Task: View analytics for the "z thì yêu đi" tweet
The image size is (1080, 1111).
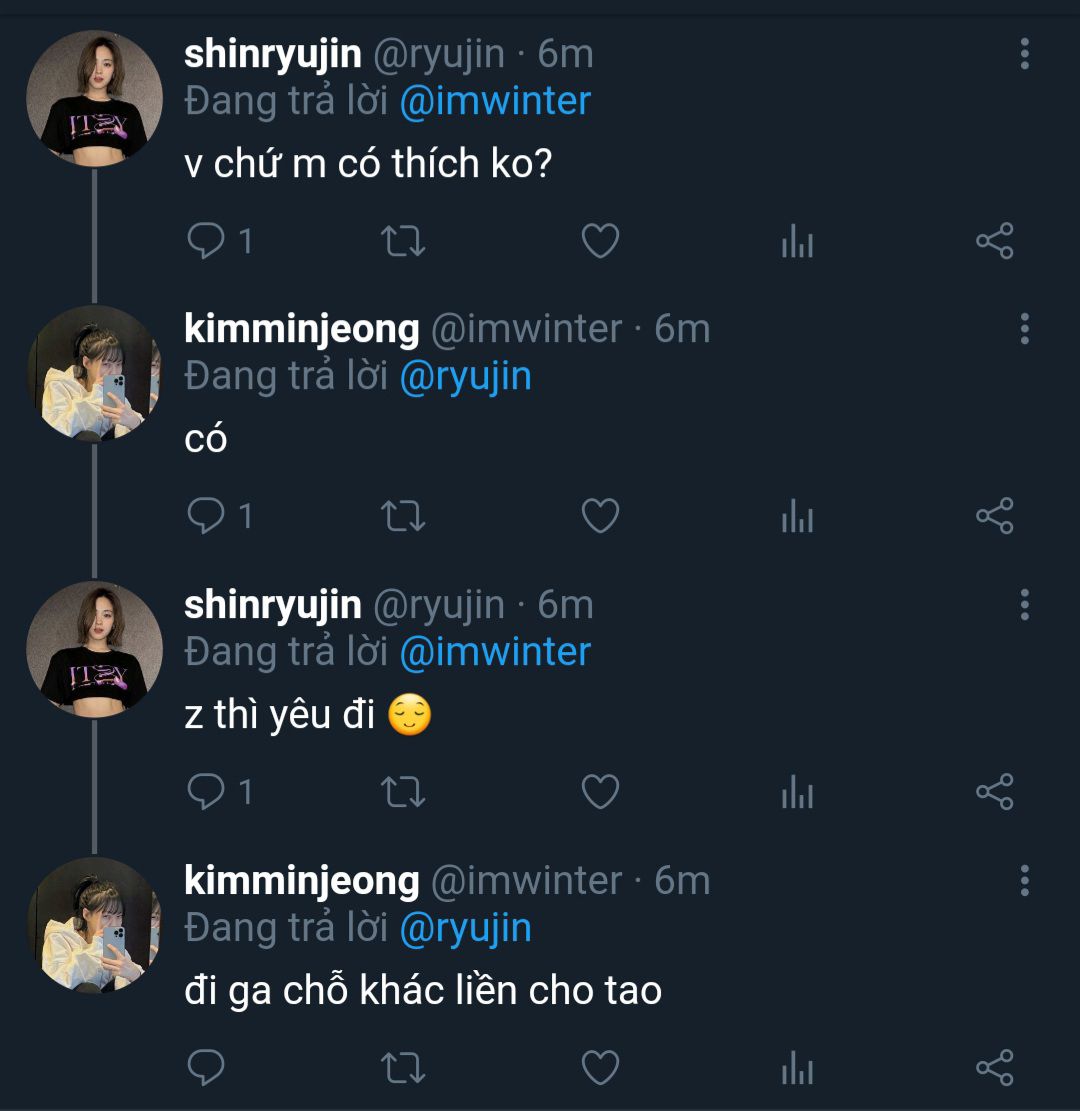Action: coord(797,793)
